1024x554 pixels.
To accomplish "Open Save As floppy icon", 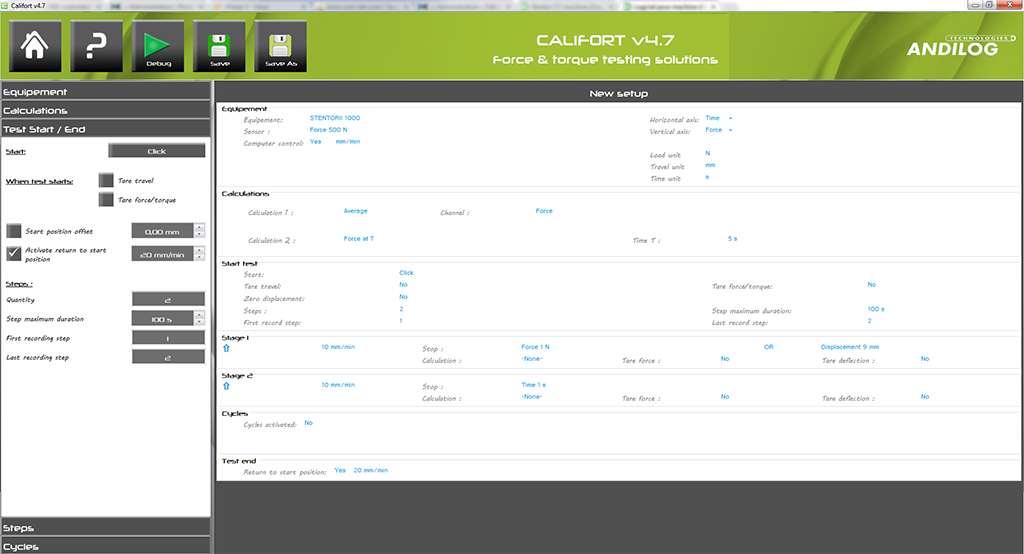I will click(280, 46).
